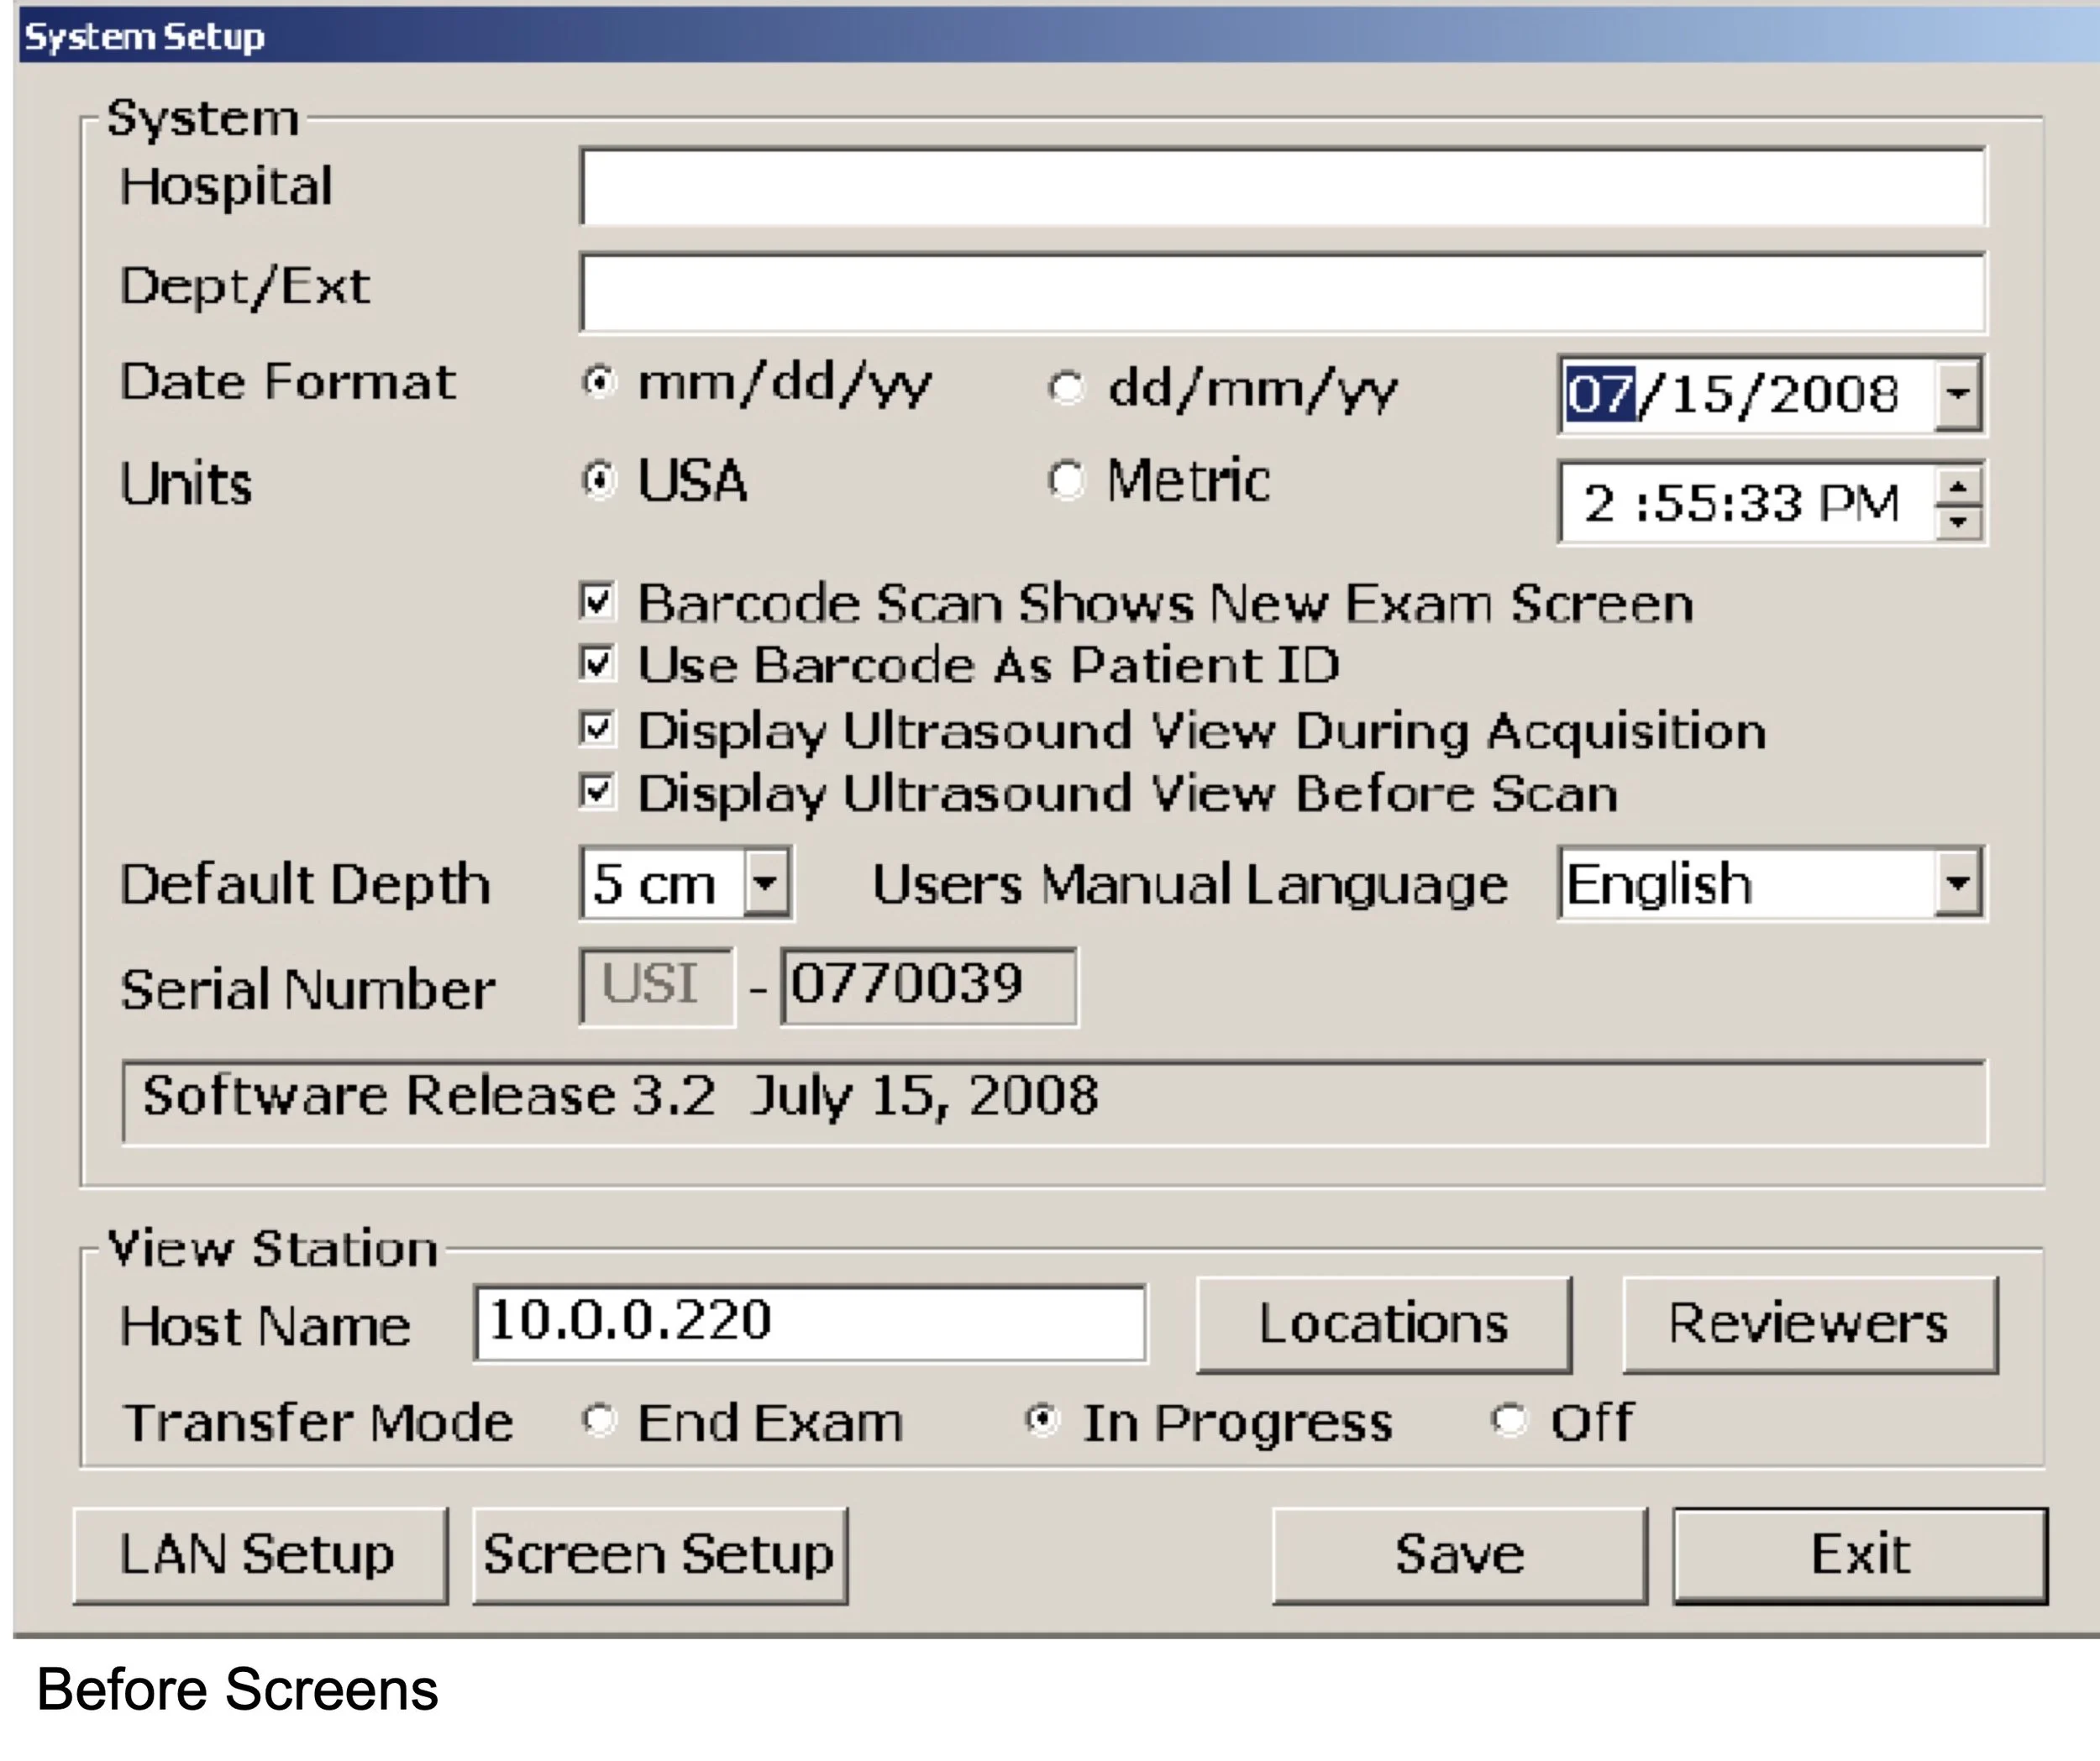Viewport: 2100px width, 1761px height.
Task: Click the Host Name input field
Action: (x=810, y=1323)
